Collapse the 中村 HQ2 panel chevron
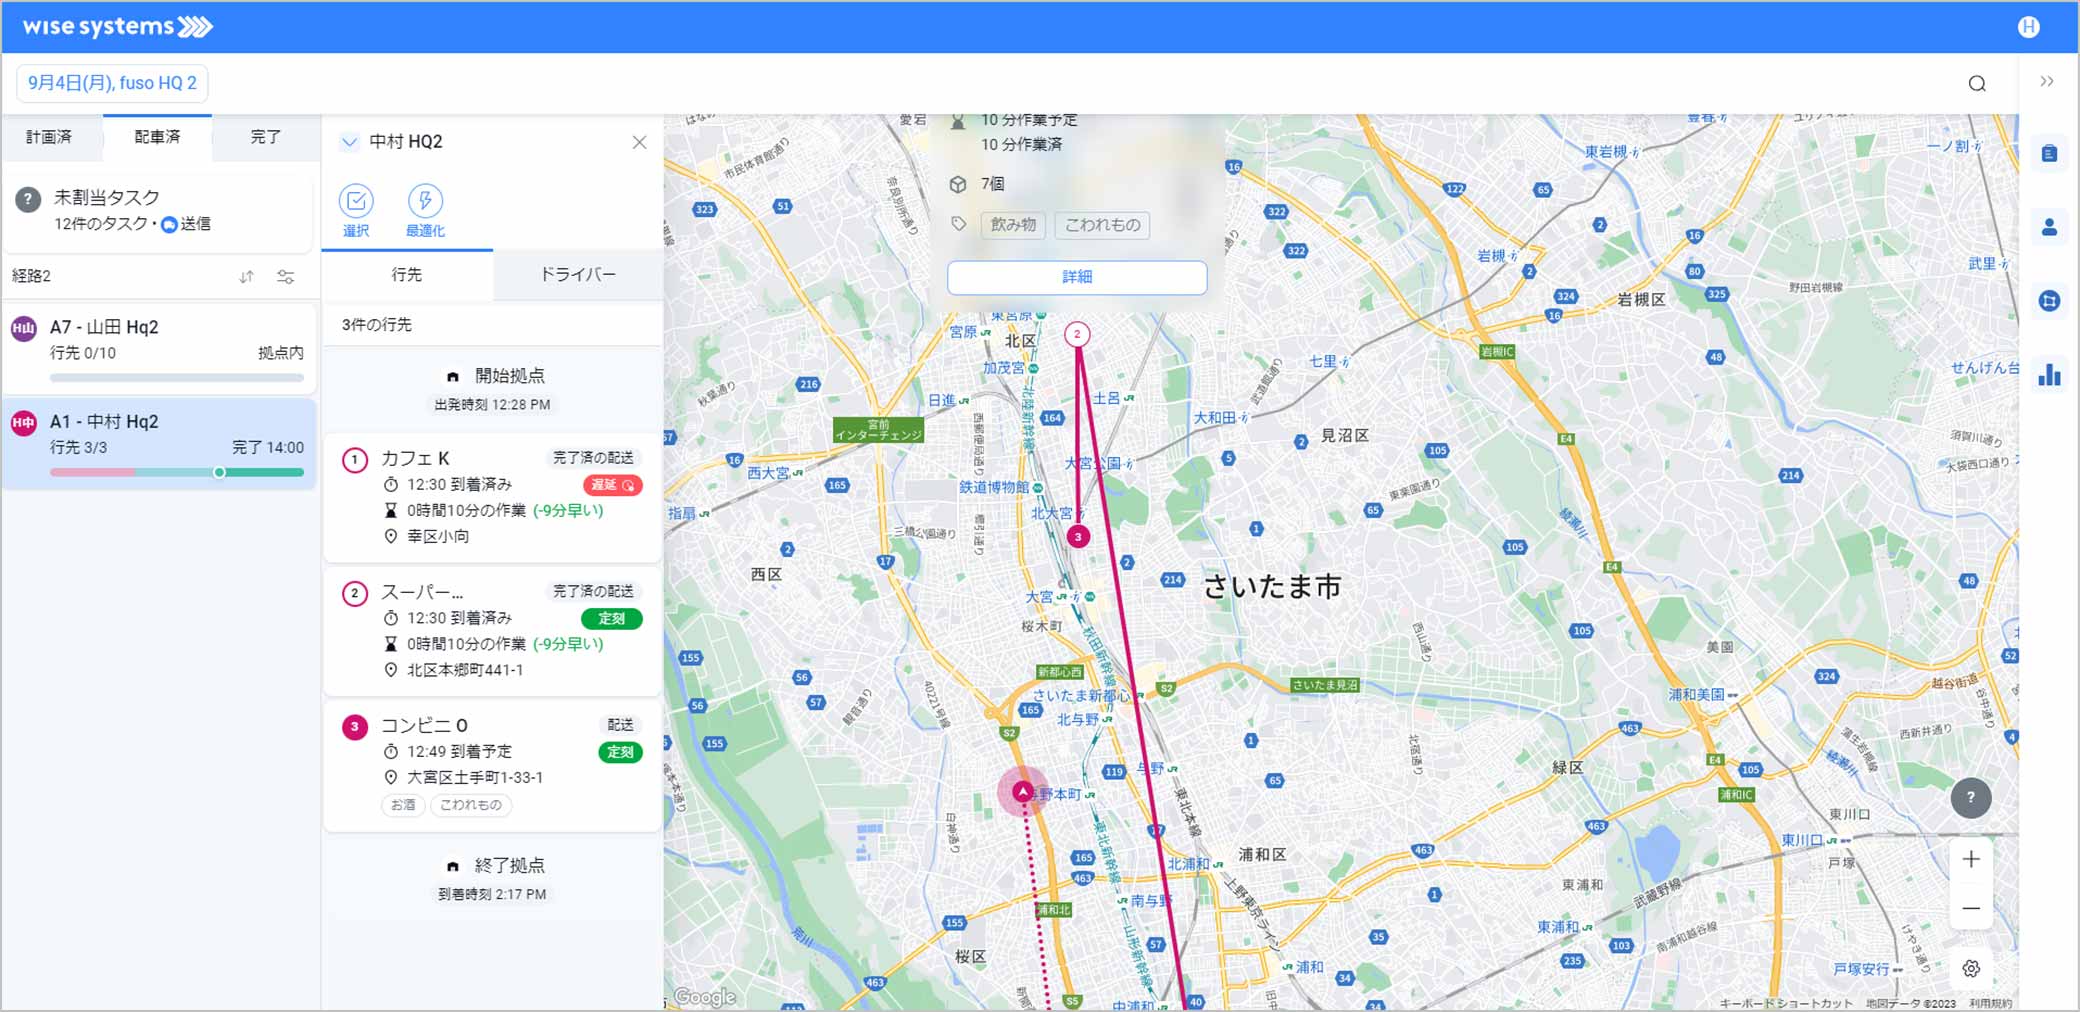 coord(349,142)
